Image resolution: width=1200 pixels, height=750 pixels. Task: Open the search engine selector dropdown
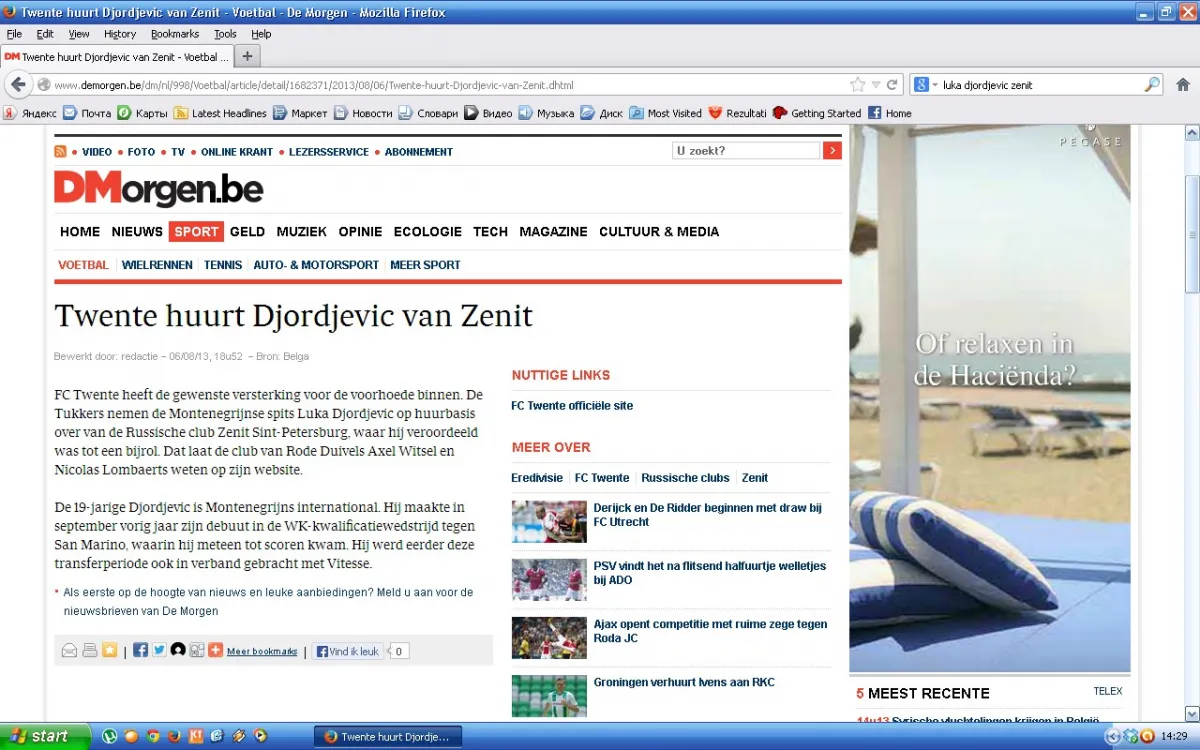(x=927, y=85)
